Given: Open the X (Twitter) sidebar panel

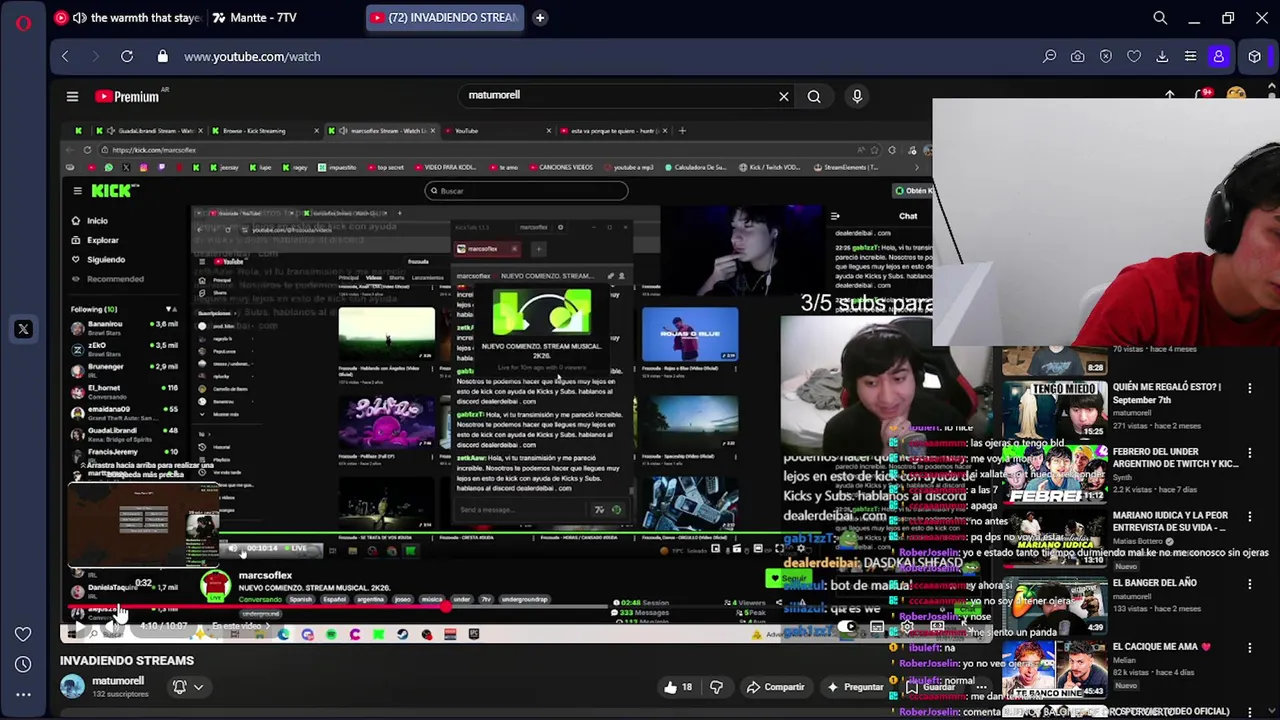Looking at the screenshot, I should tap(23, 329).
